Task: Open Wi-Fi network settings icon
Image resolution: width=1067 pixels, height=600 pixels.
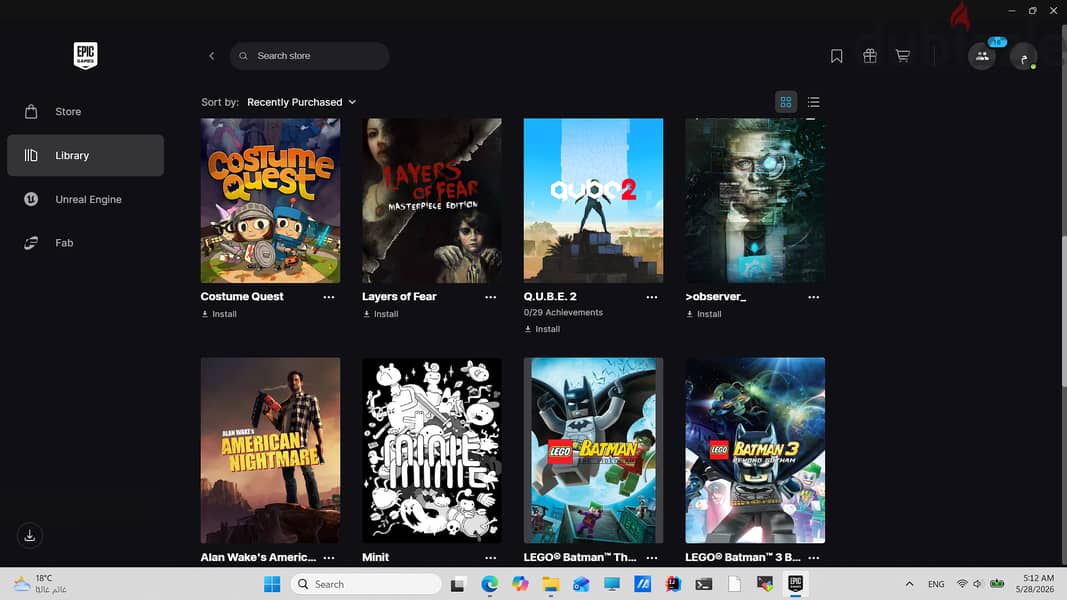Action: pyautogui.click(x=962, y=584)
